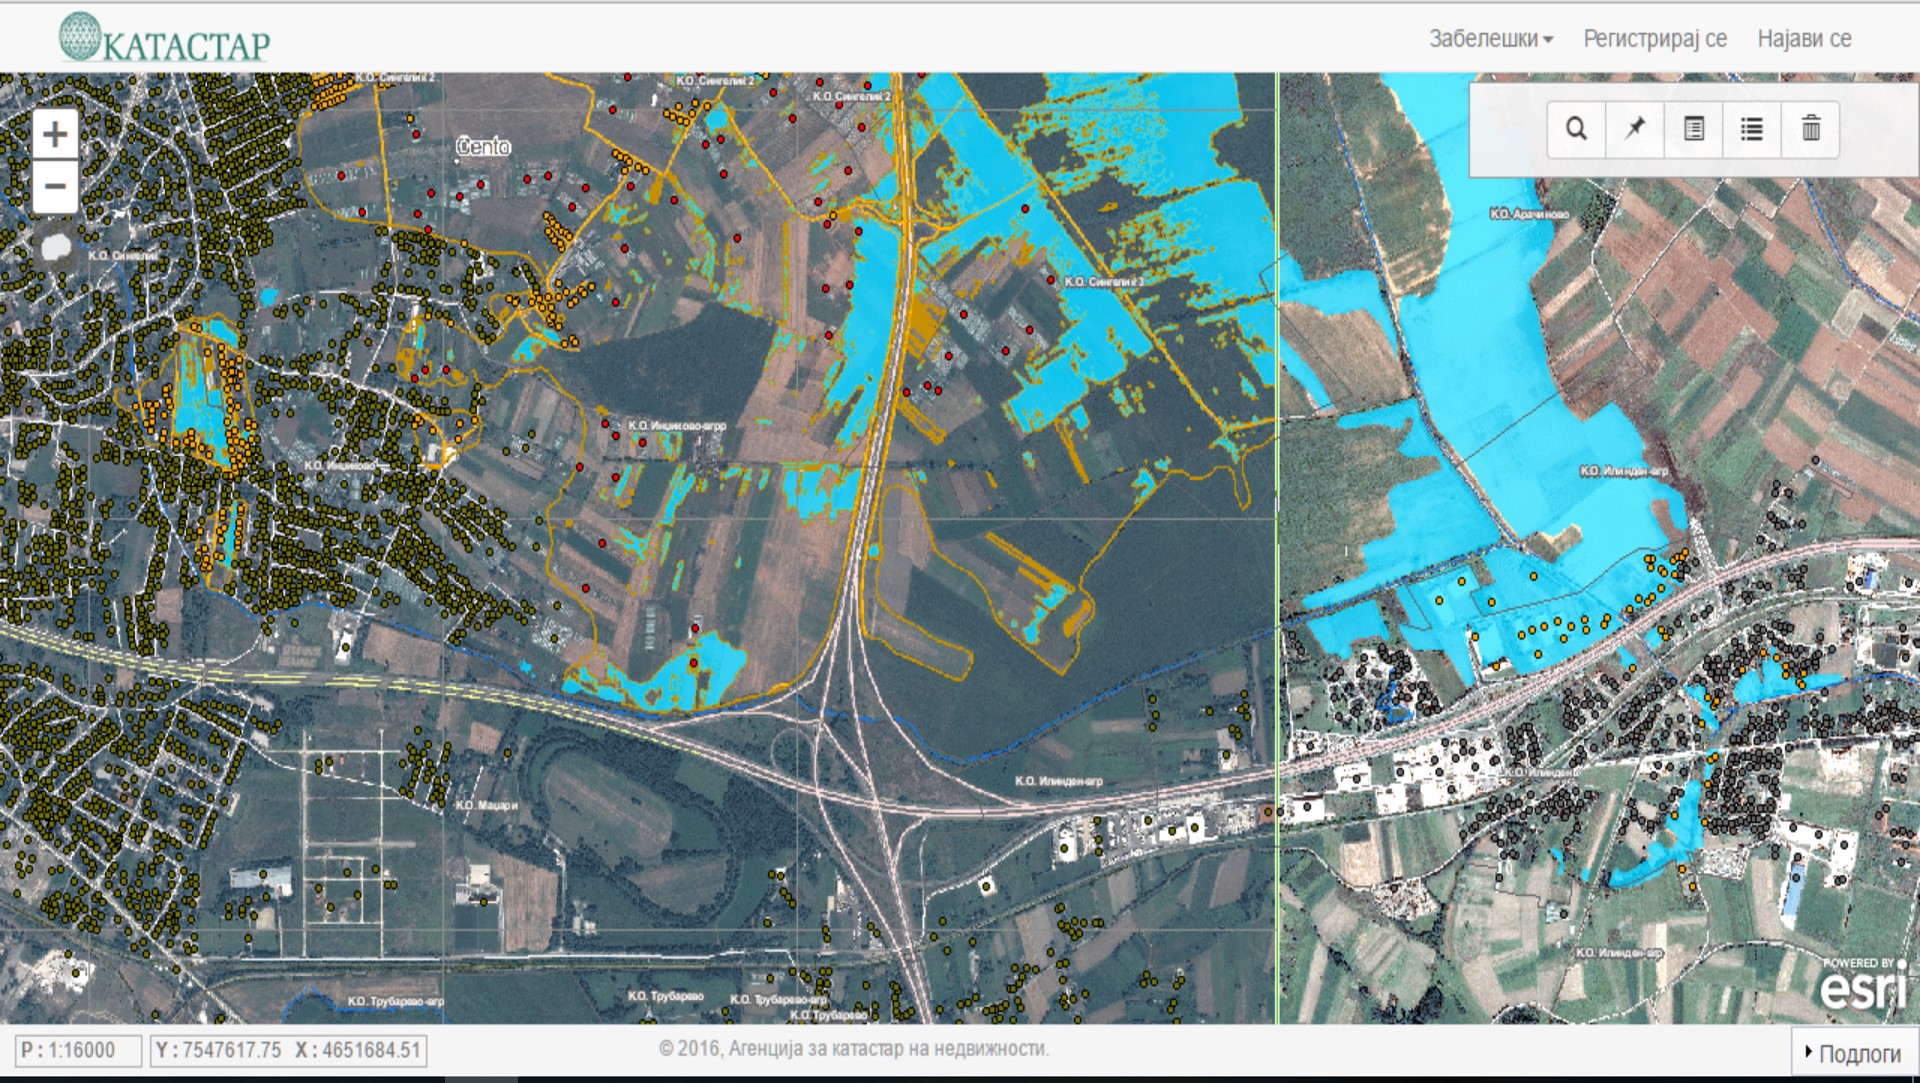Image resolution: width=1920 pixels, height=1083 pixels.
Task: Open the Регистрирај се link
Action: pos(1654,39)
